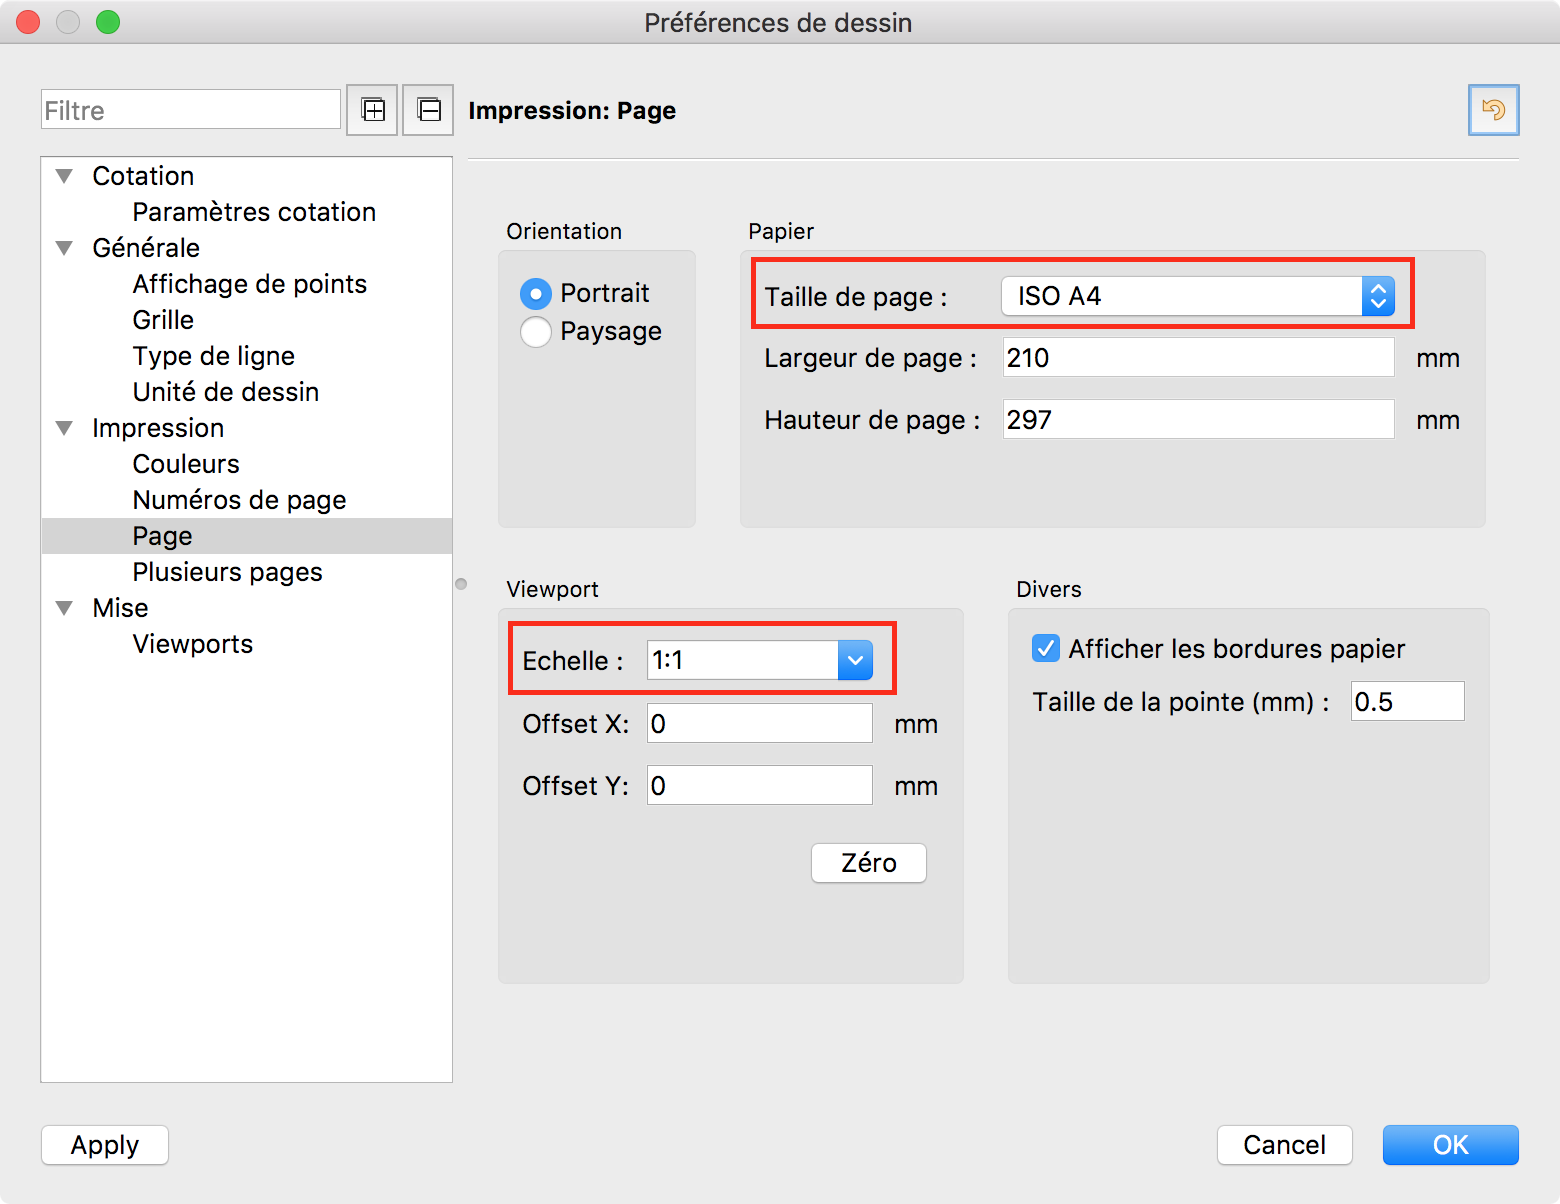Click the Cancel button
Image resolution: width=1560 pixels, height=1204 pixels.
click(1284, 1145)
